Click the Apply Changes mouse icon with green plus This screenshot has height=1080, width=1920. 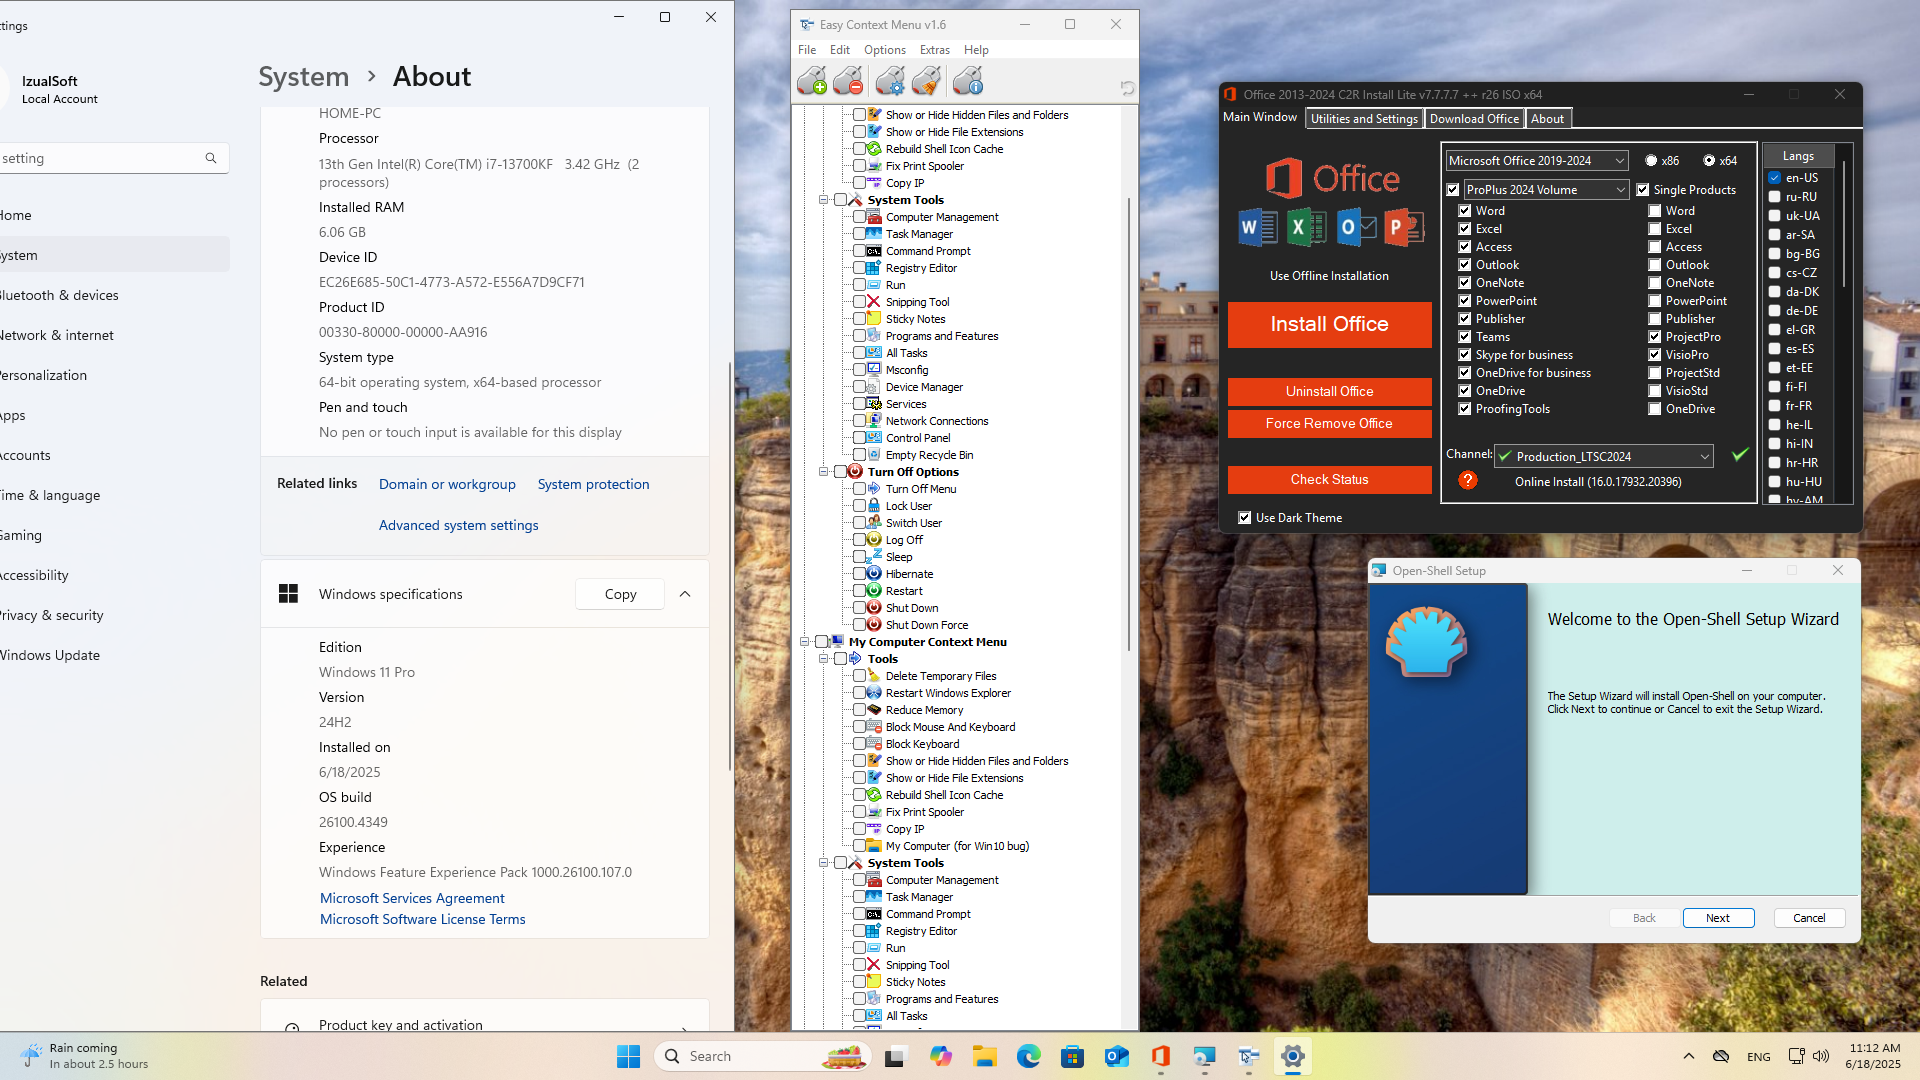[812, 81]
